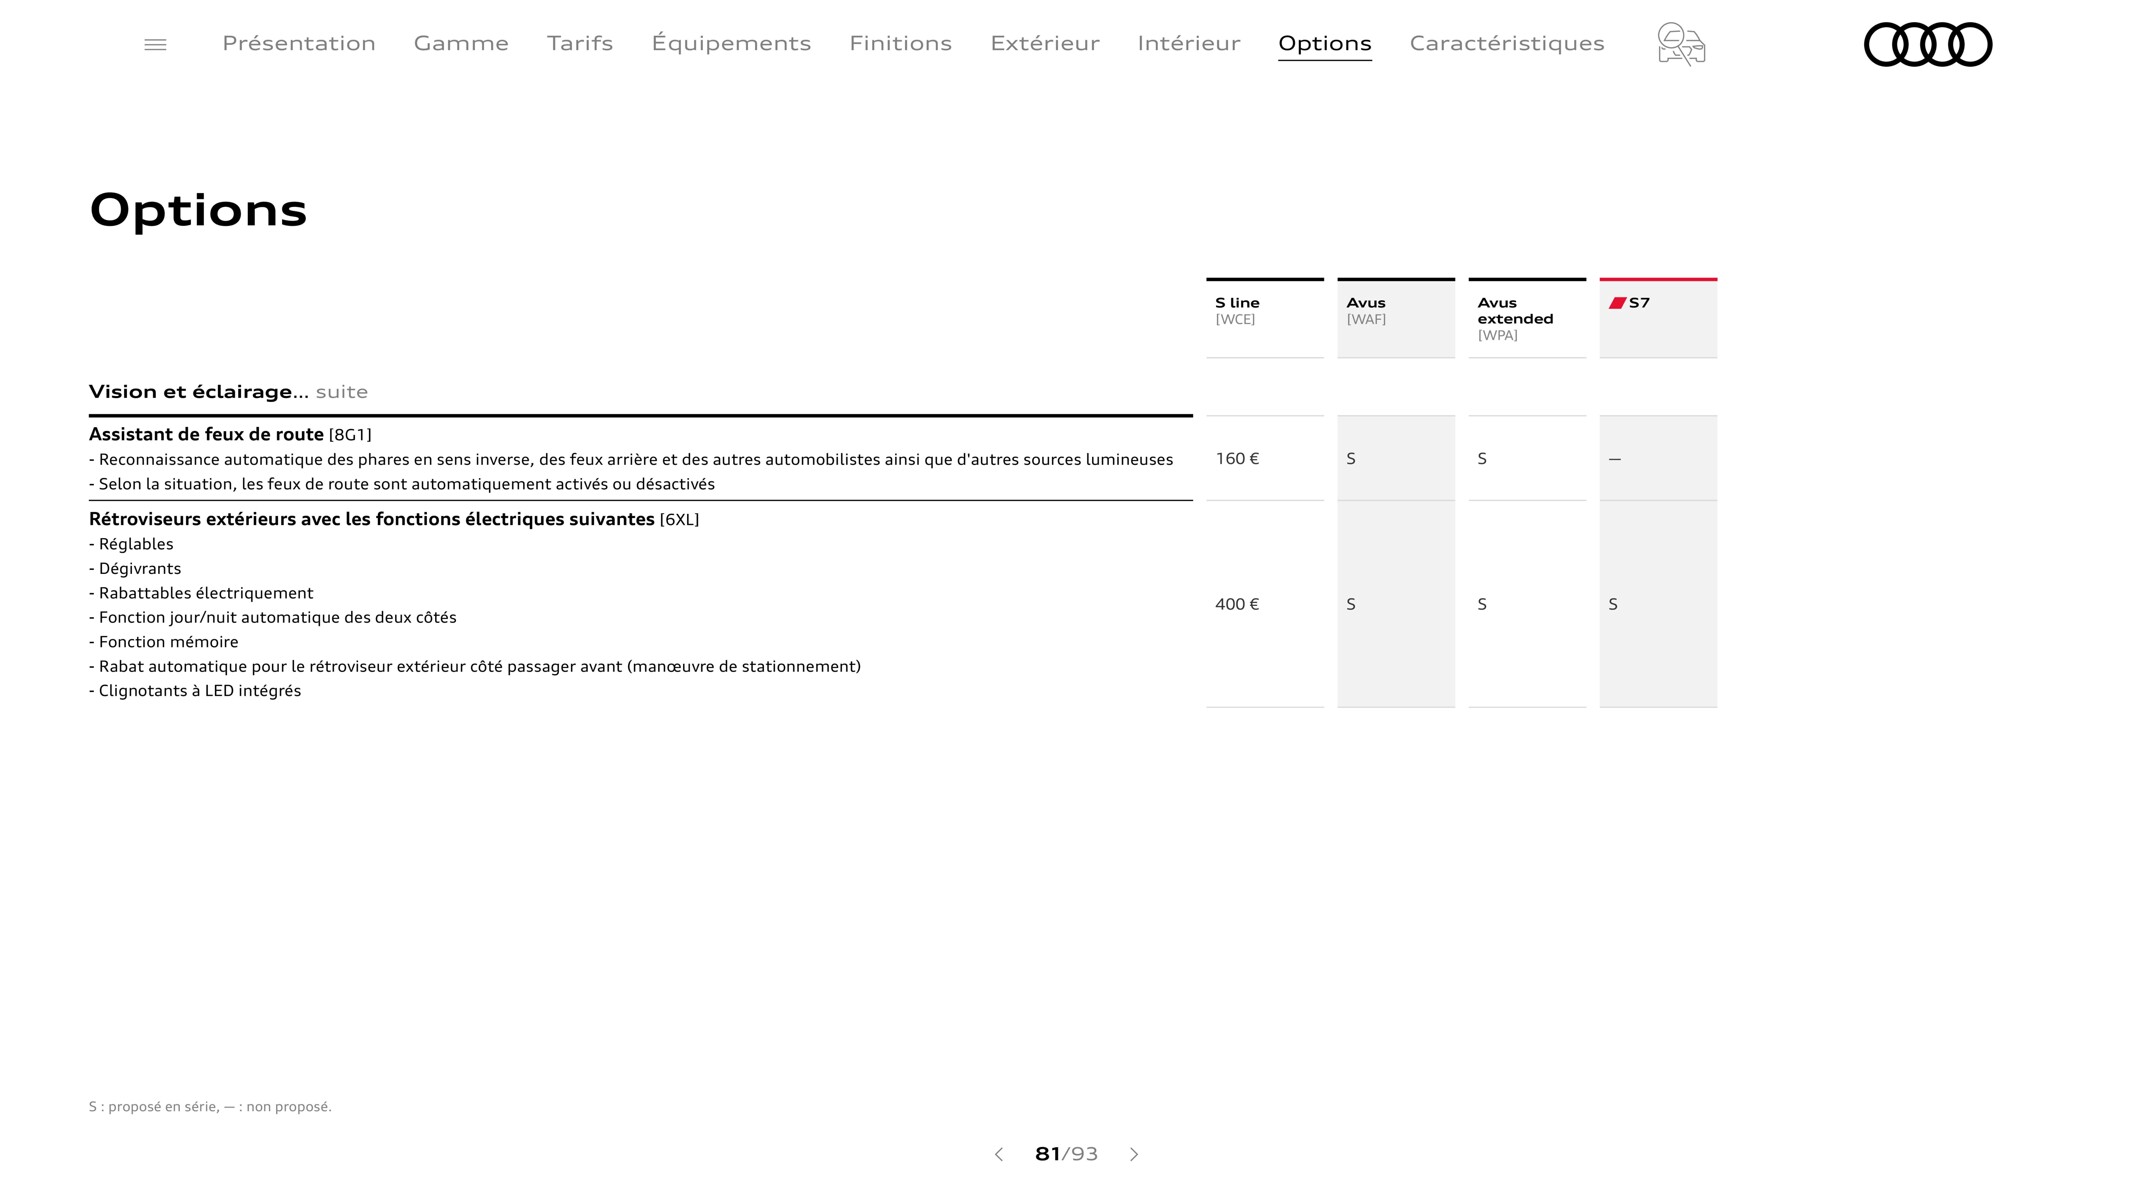Screen dimensions: 2133x1200
Task: Open the Intérieur tab
Action: 1189,43
